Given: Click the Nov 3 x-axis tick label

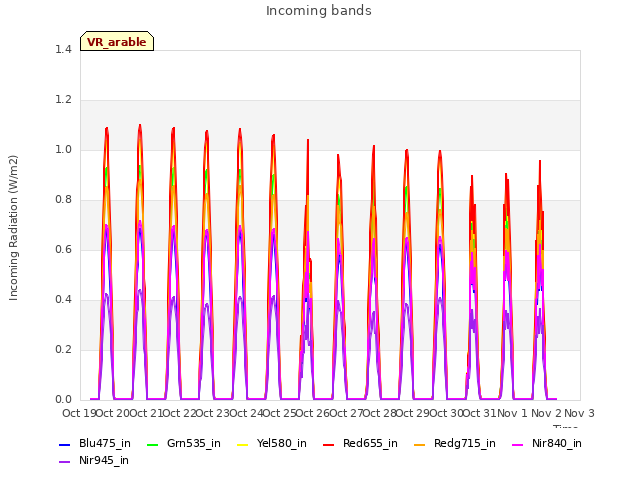Looking at the screenshot, I should point(579,413).
